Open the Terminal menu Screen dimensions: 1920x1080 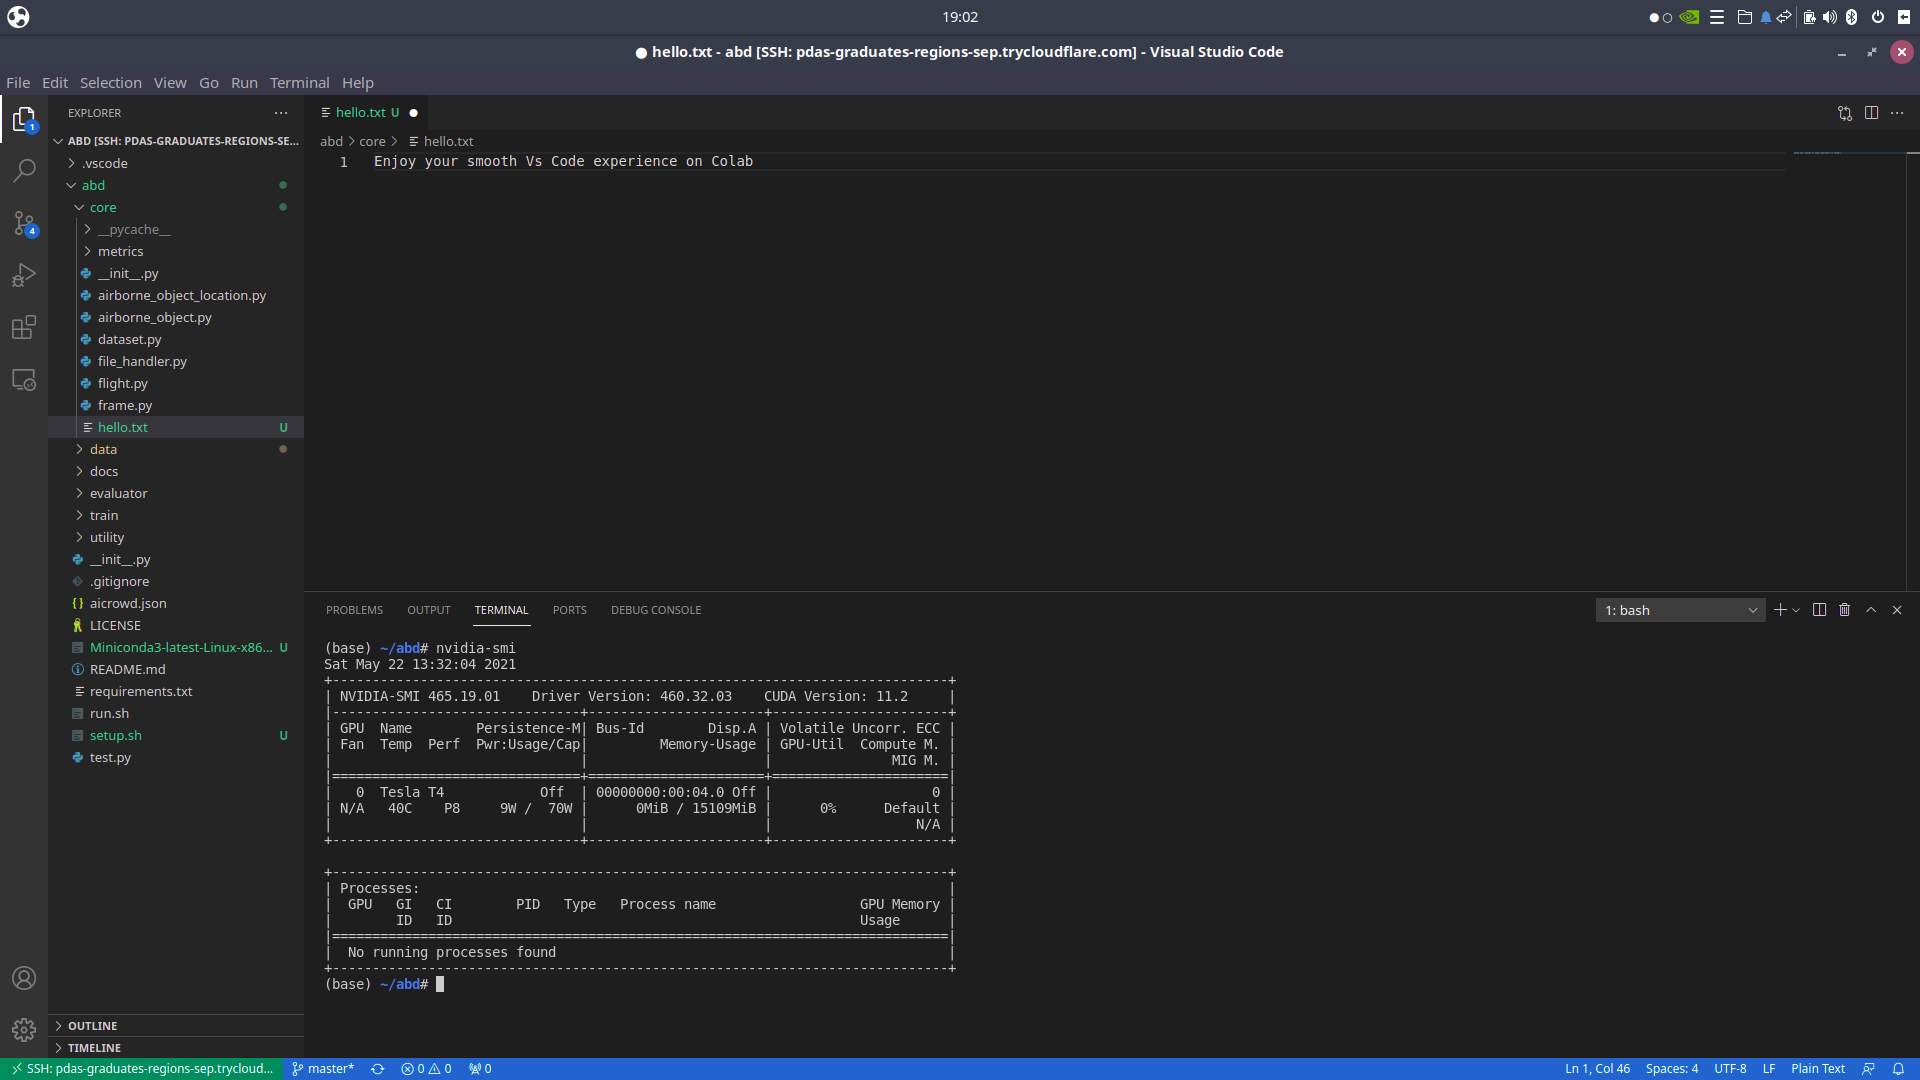299,83
